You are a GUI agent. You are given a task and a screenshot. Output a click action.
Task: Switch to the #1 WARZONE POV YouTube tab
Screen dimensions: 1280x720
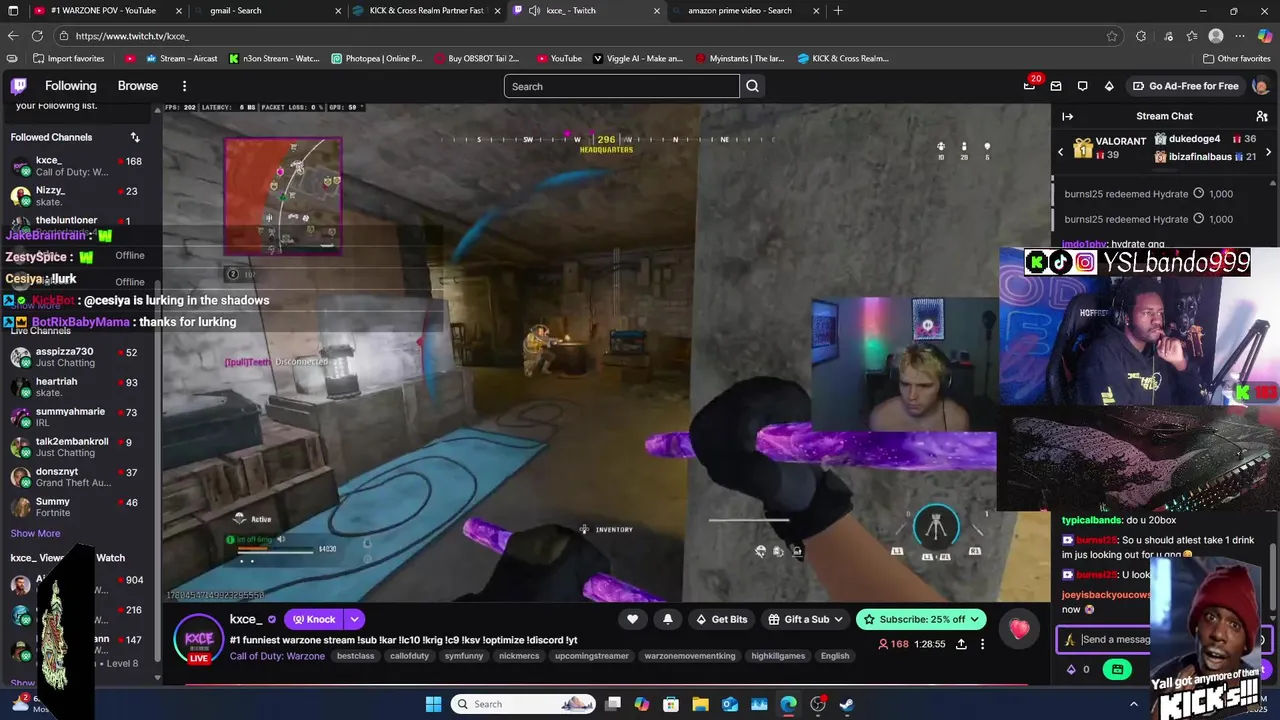coord(109,11)
